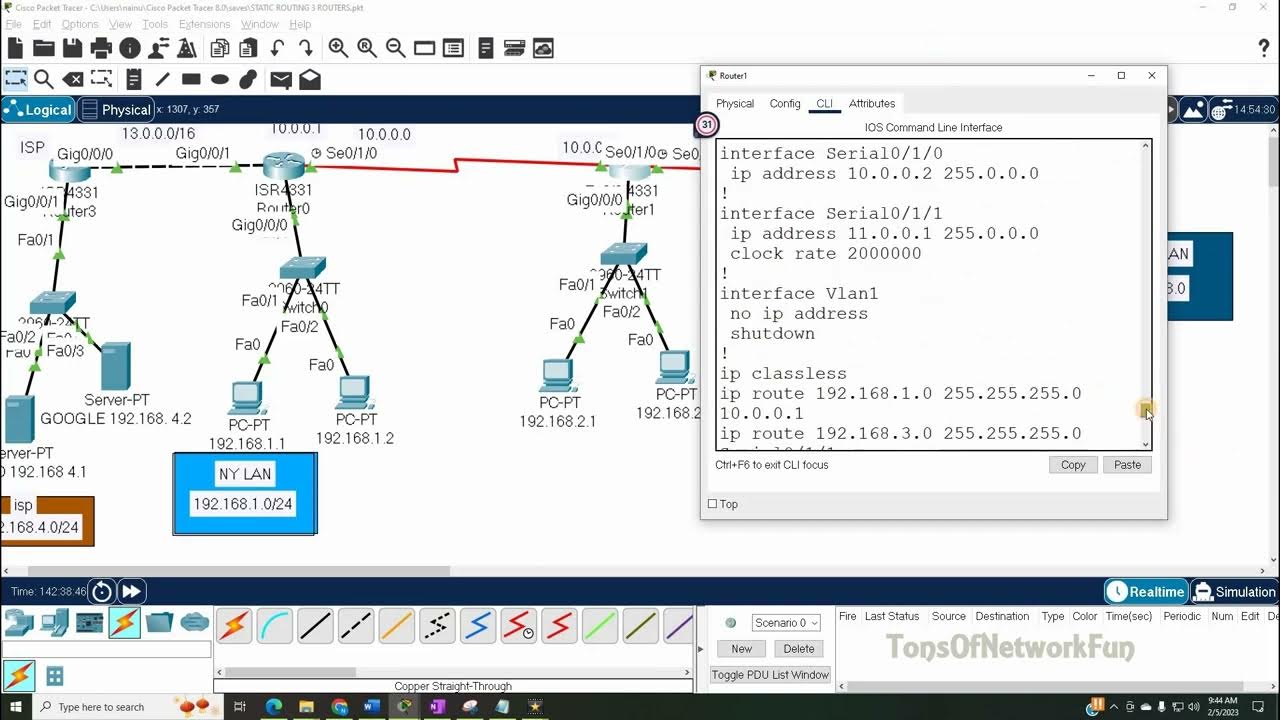
Task: Open the custom devices dialog icon
Action: coord(453,48)
